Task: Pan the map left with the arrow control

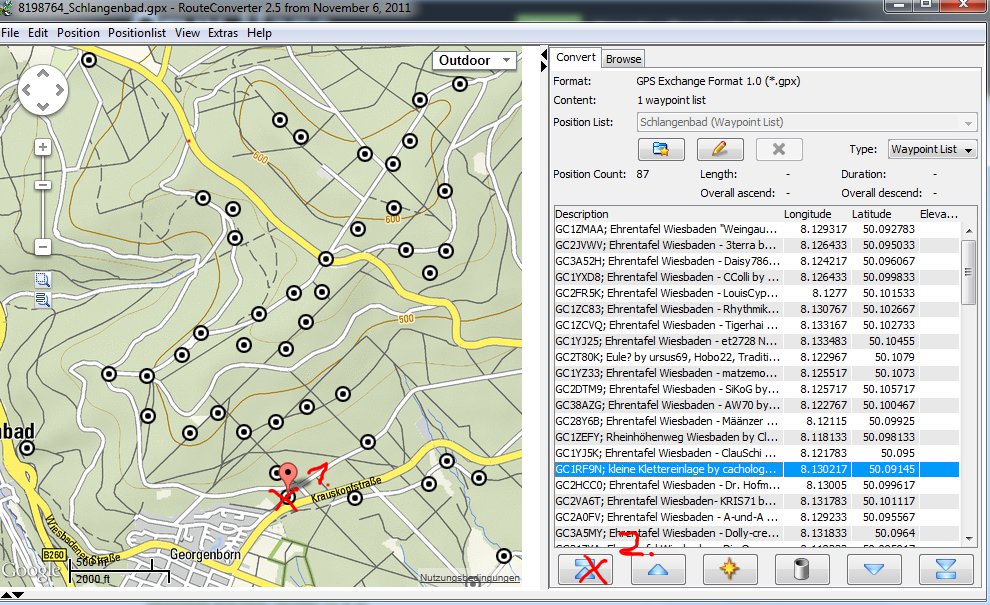Action: tap(27, 90)
